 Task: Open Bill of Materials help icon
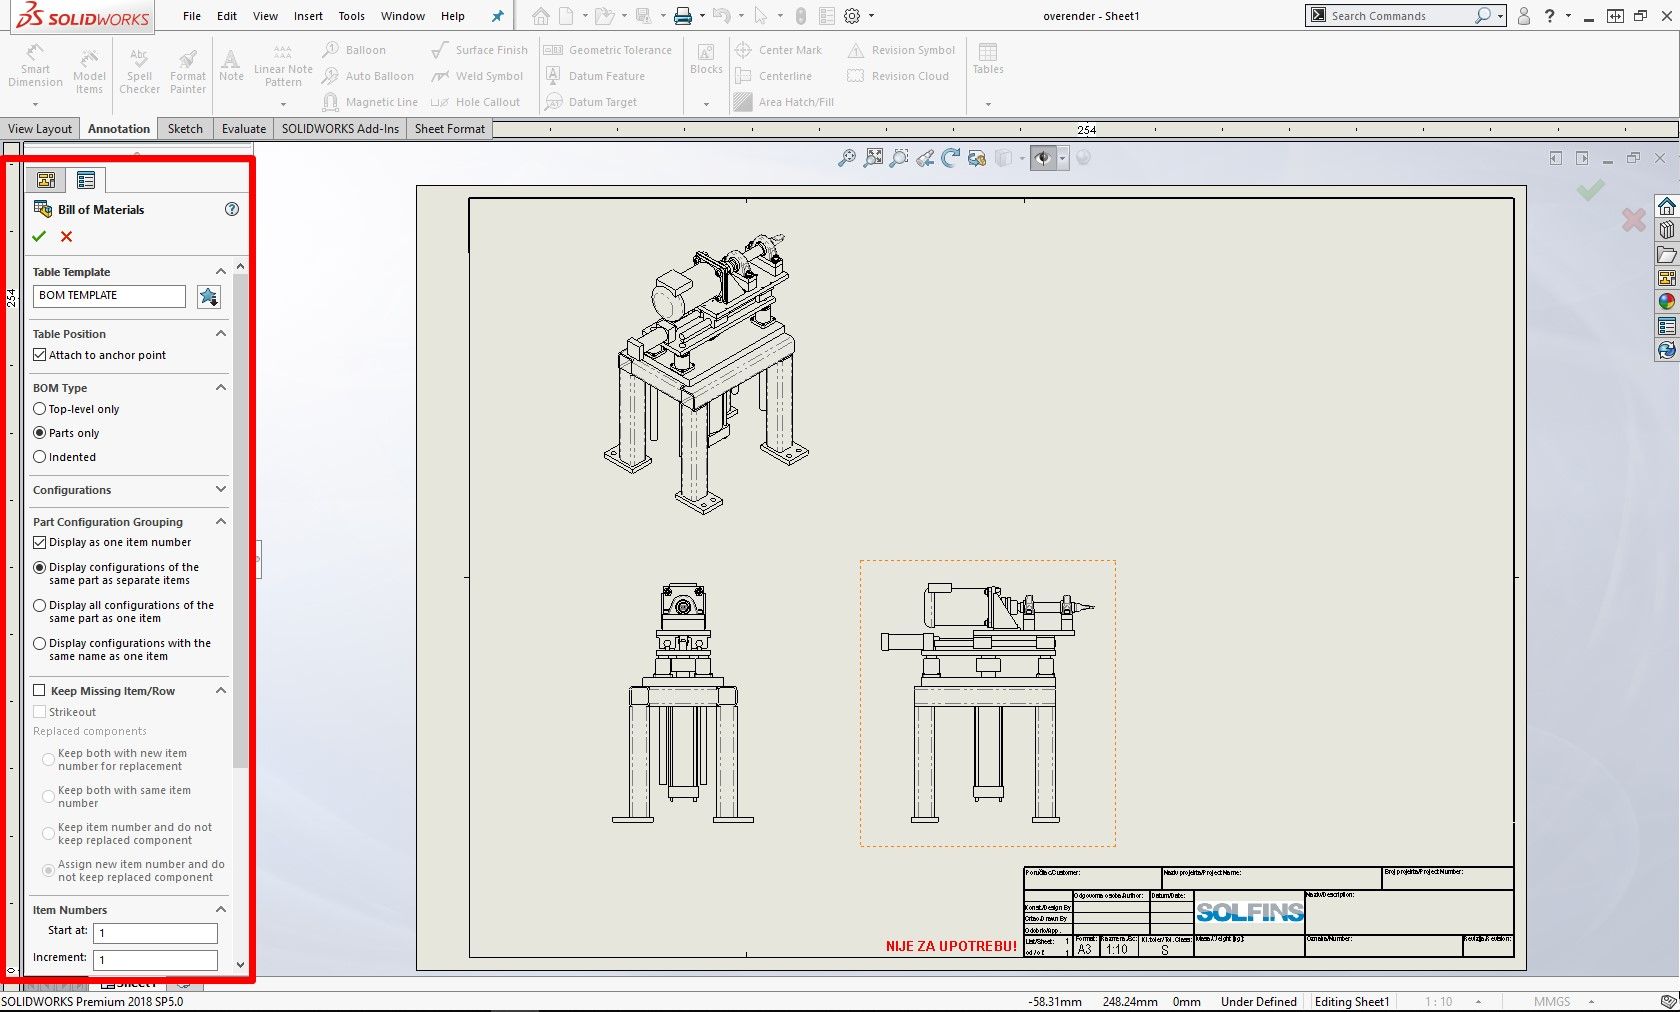(232, 209)
